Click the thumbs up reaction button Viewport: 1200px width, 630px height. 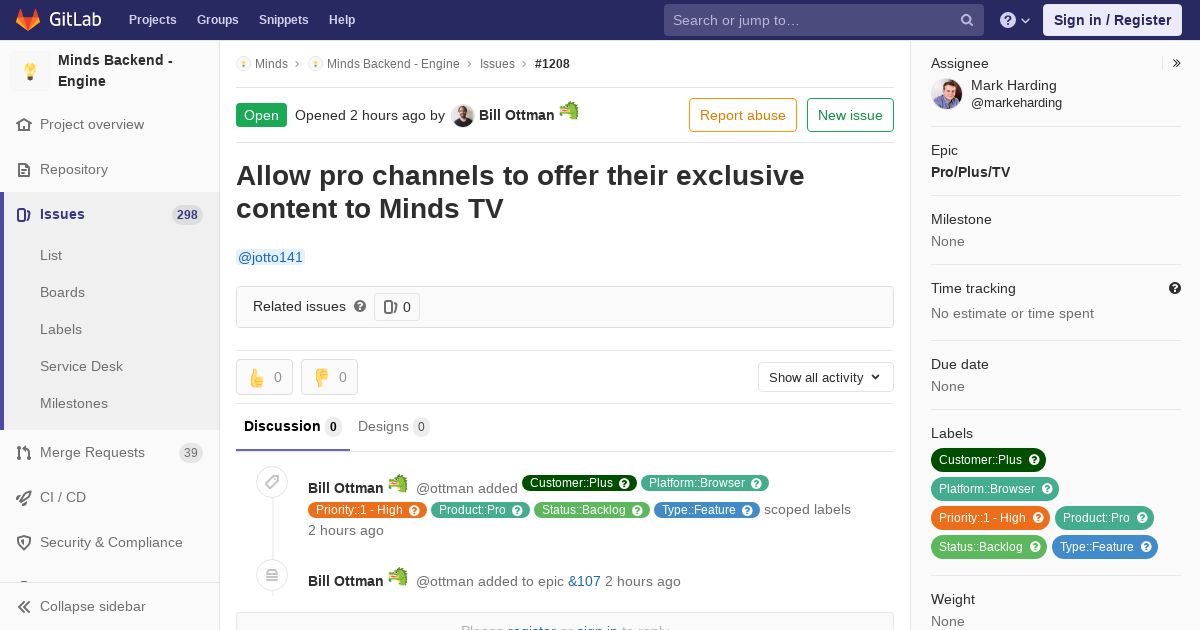pyautogui.click(x=264, y=377)
